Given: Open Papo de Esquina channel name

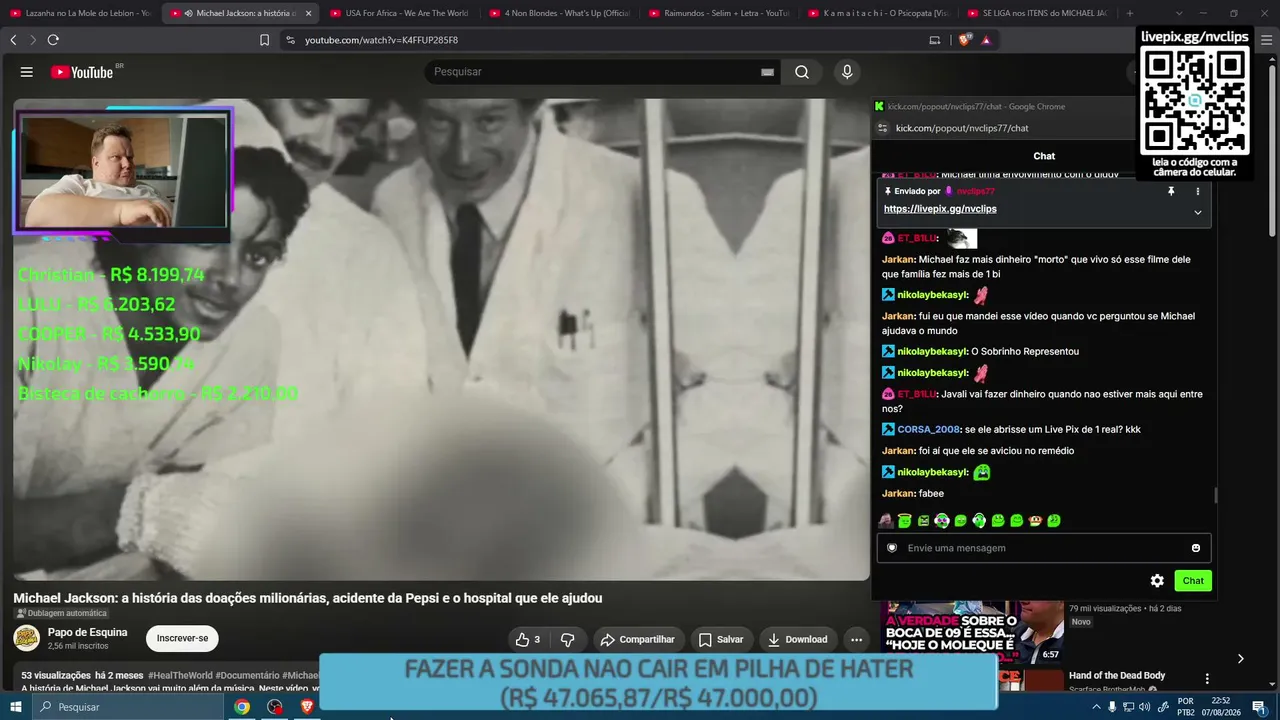Looking at the screenshot, I should (87, 632).
